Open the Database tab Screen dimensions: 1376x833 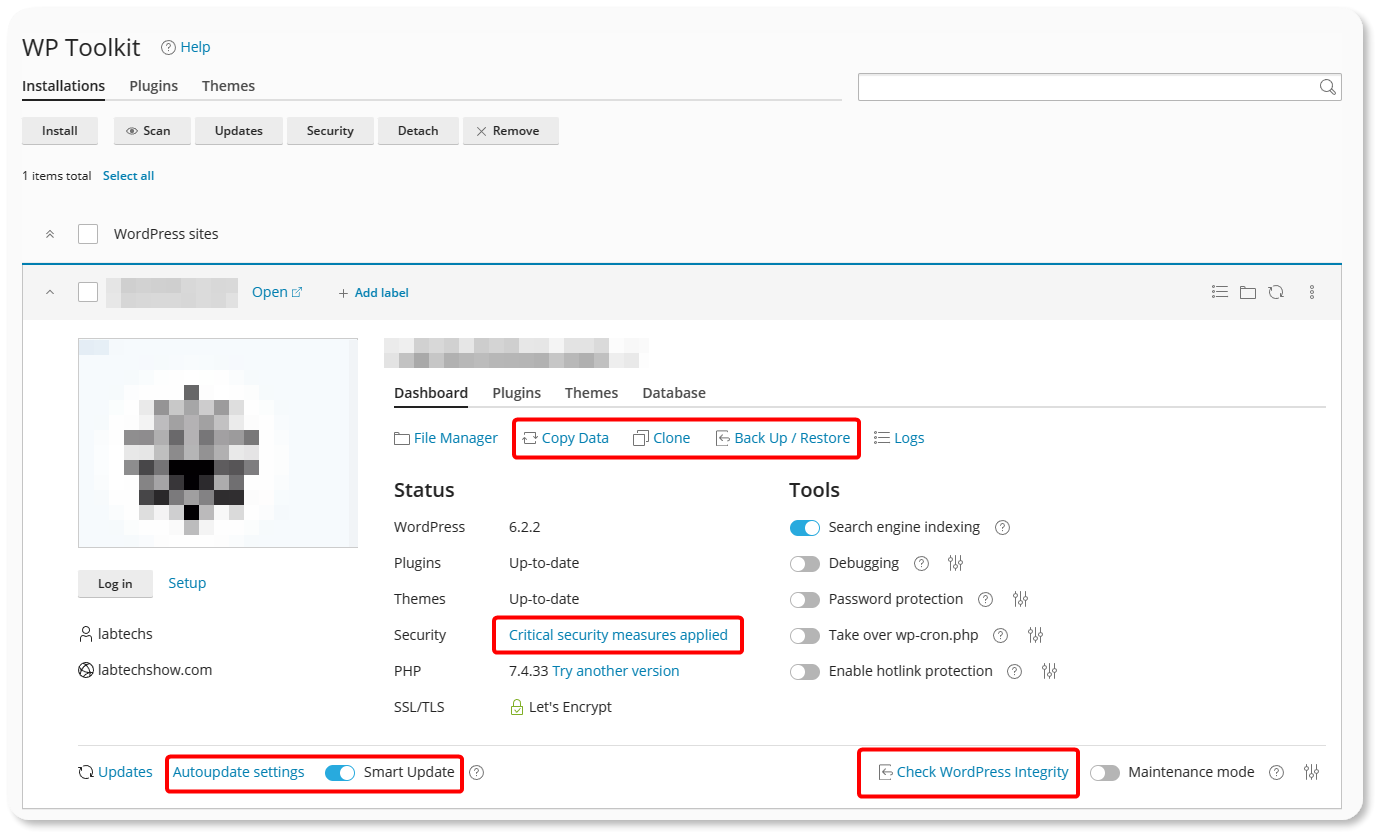[674, 393]
